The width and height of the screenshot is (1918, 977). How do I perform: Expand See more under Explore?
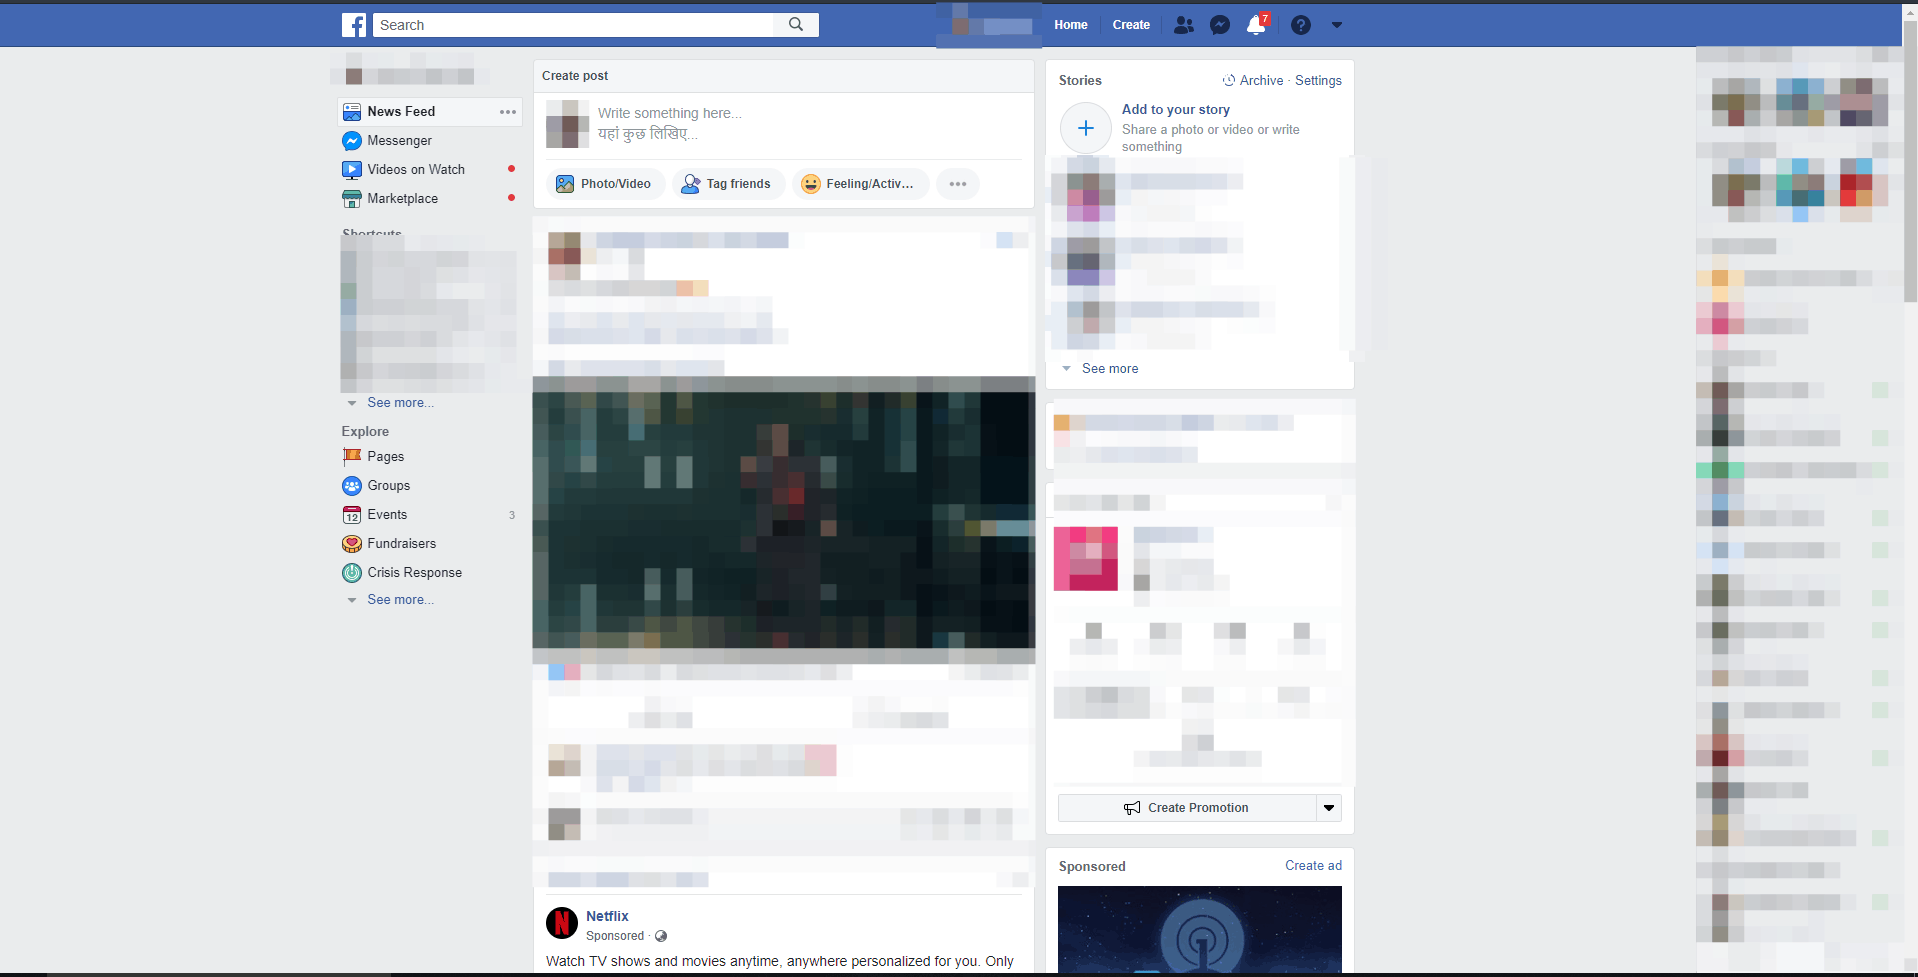(400, 600)
